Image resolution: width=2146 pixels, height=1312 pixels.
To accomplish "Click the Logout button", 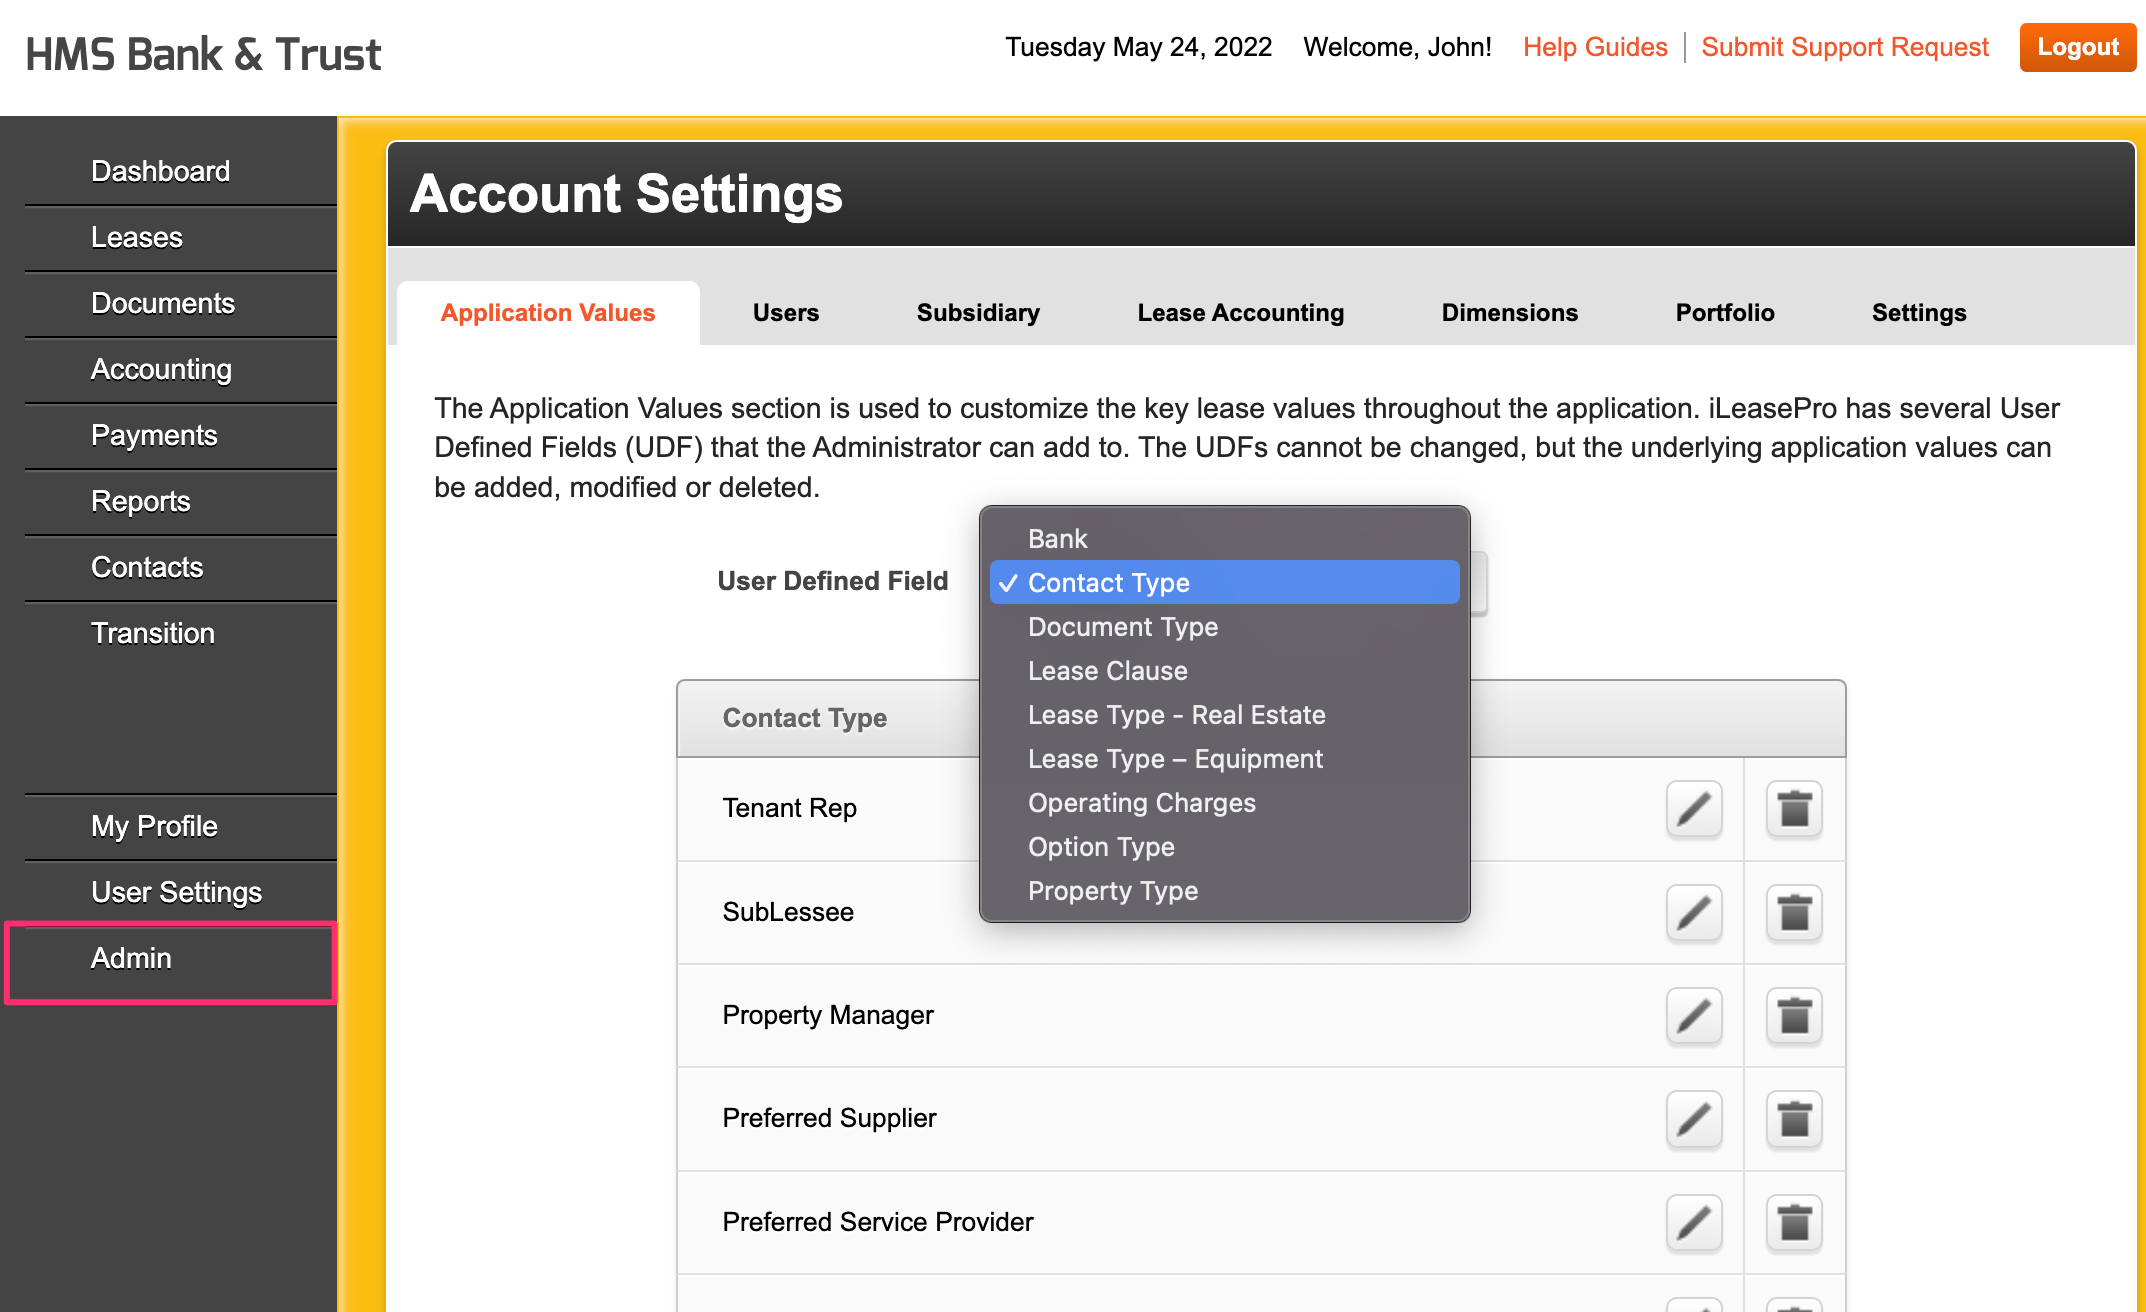I will [2077, 47].
